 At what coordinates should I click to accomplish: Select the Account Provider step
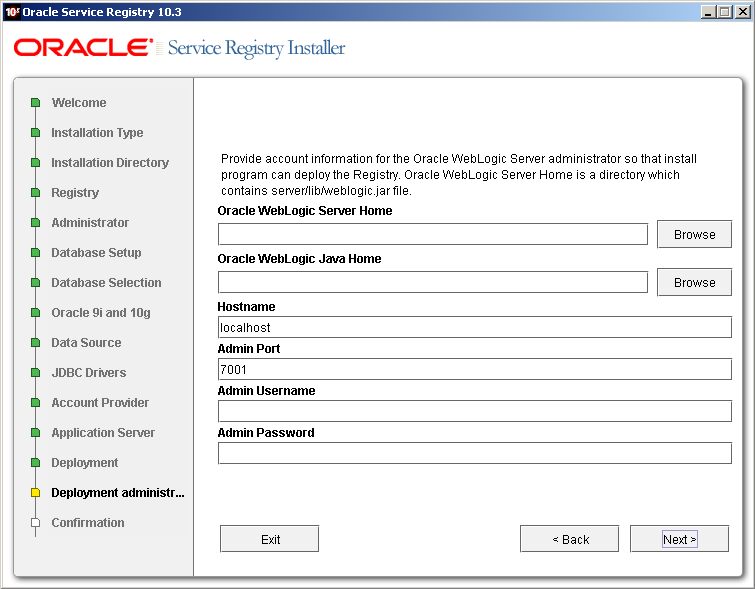tap(100, 403)
